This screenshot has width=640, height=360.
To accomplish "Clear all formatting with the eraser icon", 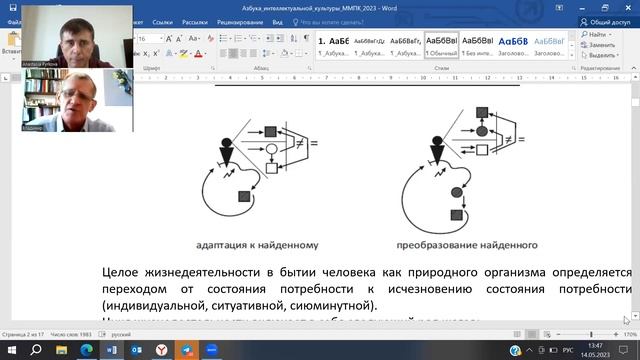I will click(x=210, y=39).
